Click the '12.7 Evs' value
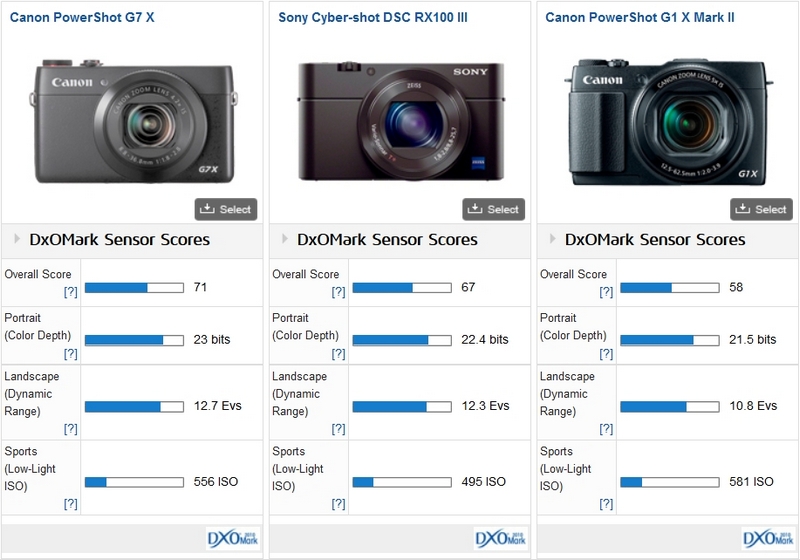Image resolution: width=800 pixels, height=560 pixels. point(217,406)
